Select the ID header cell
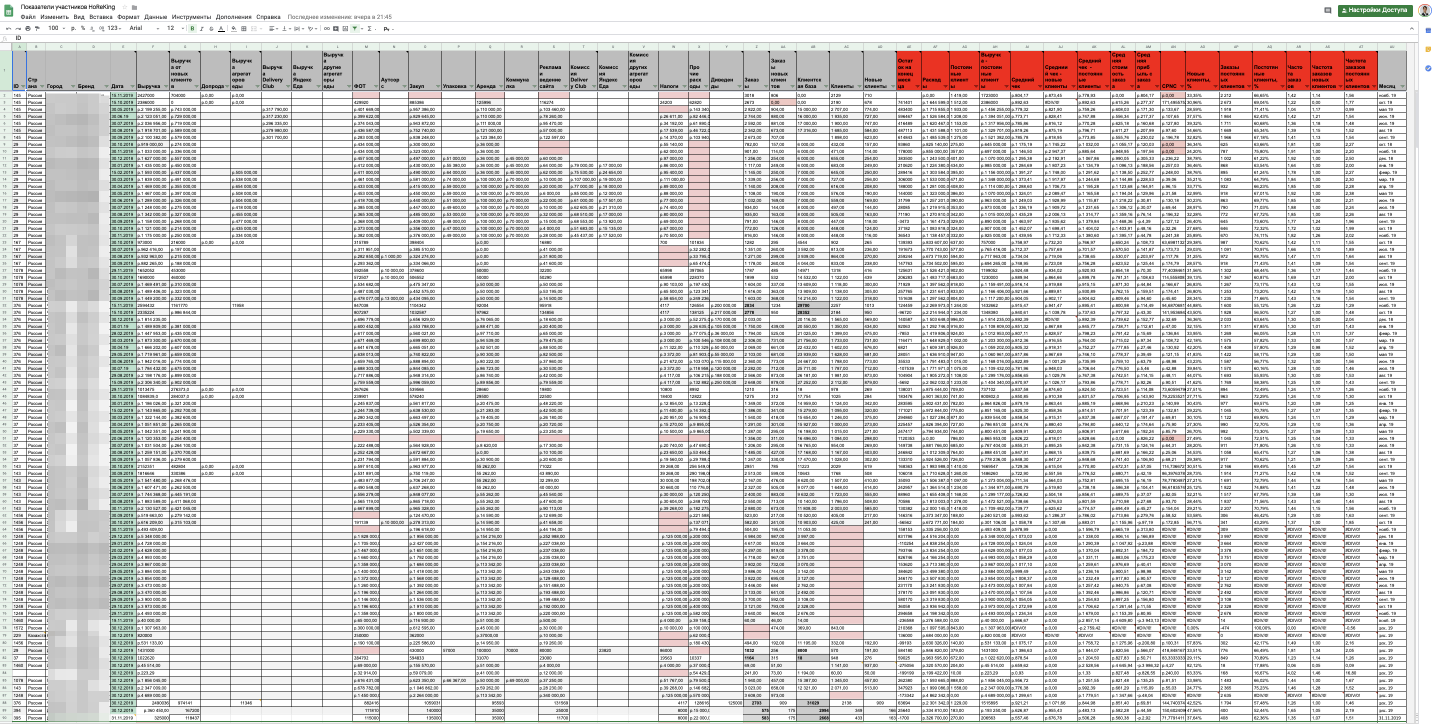Image resolution: width=1437 pixels, height=724 pixels. coord(19,71)
